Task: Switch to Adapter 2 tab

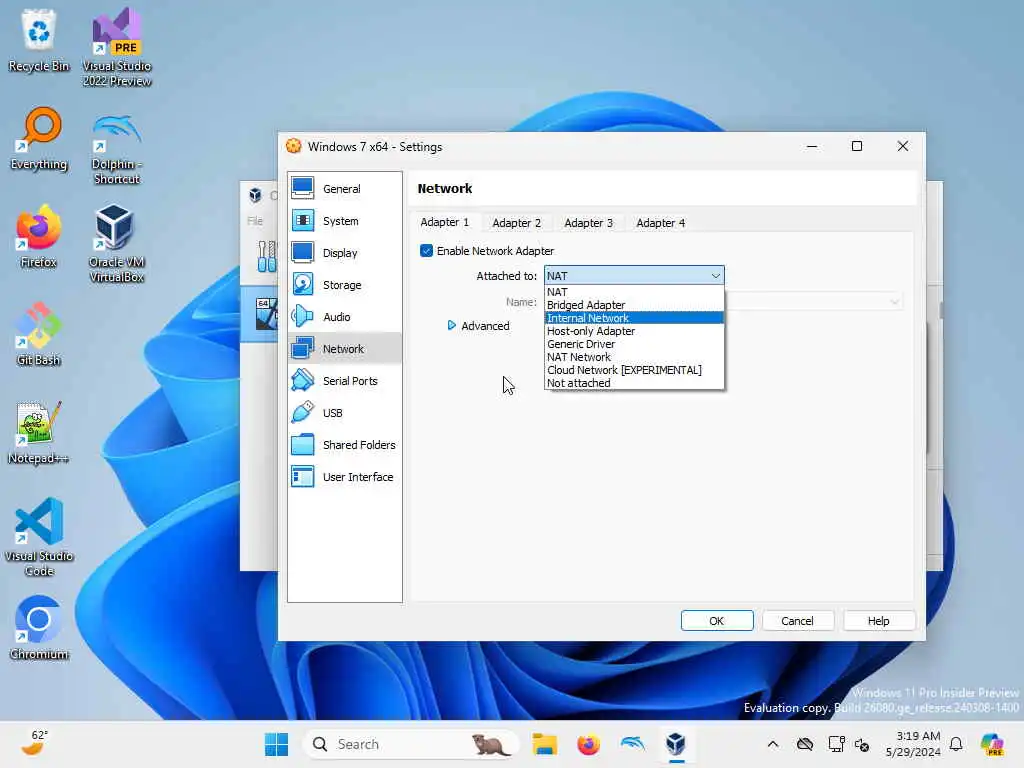Action: coord(517,223)
